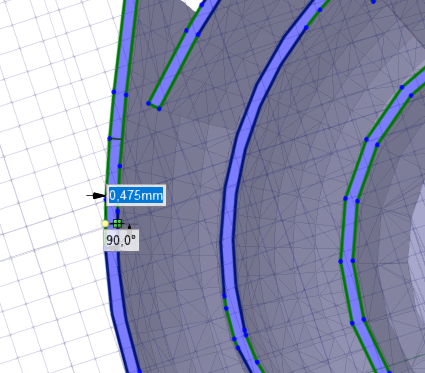This screenshot has width=425, height=373.
Task: Click the 0,475mm dimension input field
Action: click(136, 195)
